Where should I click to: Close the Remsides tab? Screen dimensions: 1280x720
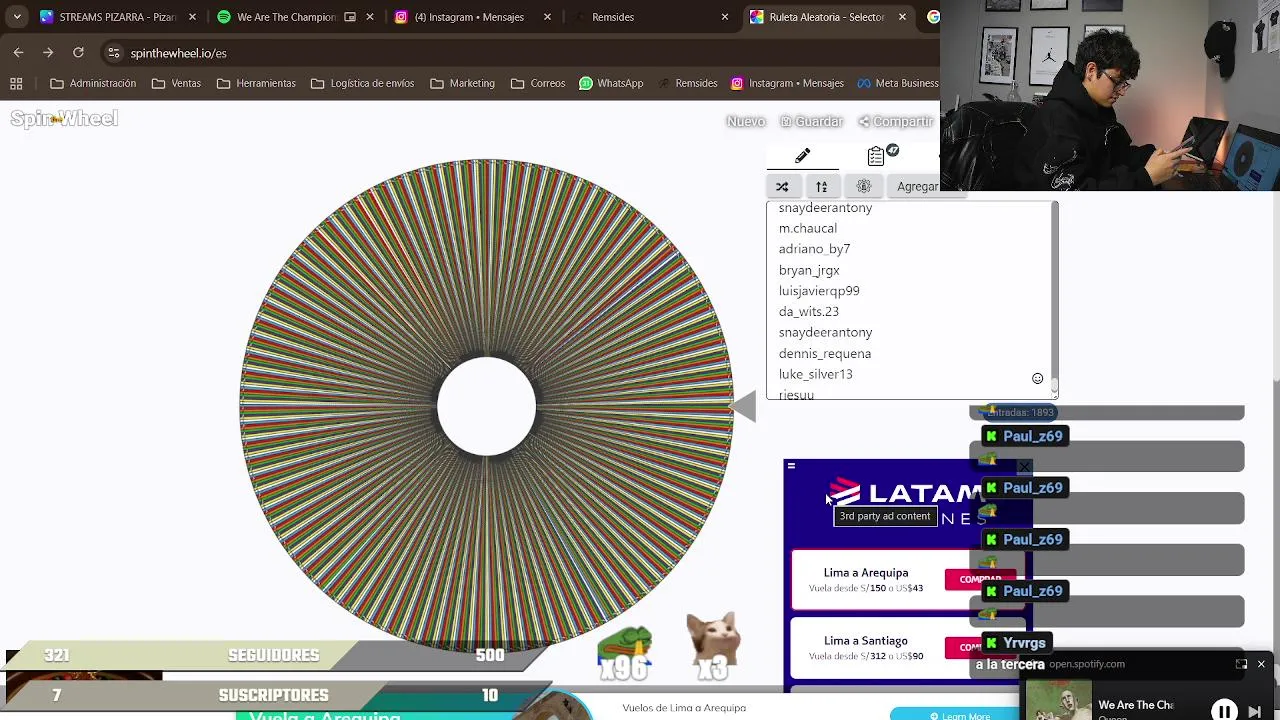coord(725,17)
